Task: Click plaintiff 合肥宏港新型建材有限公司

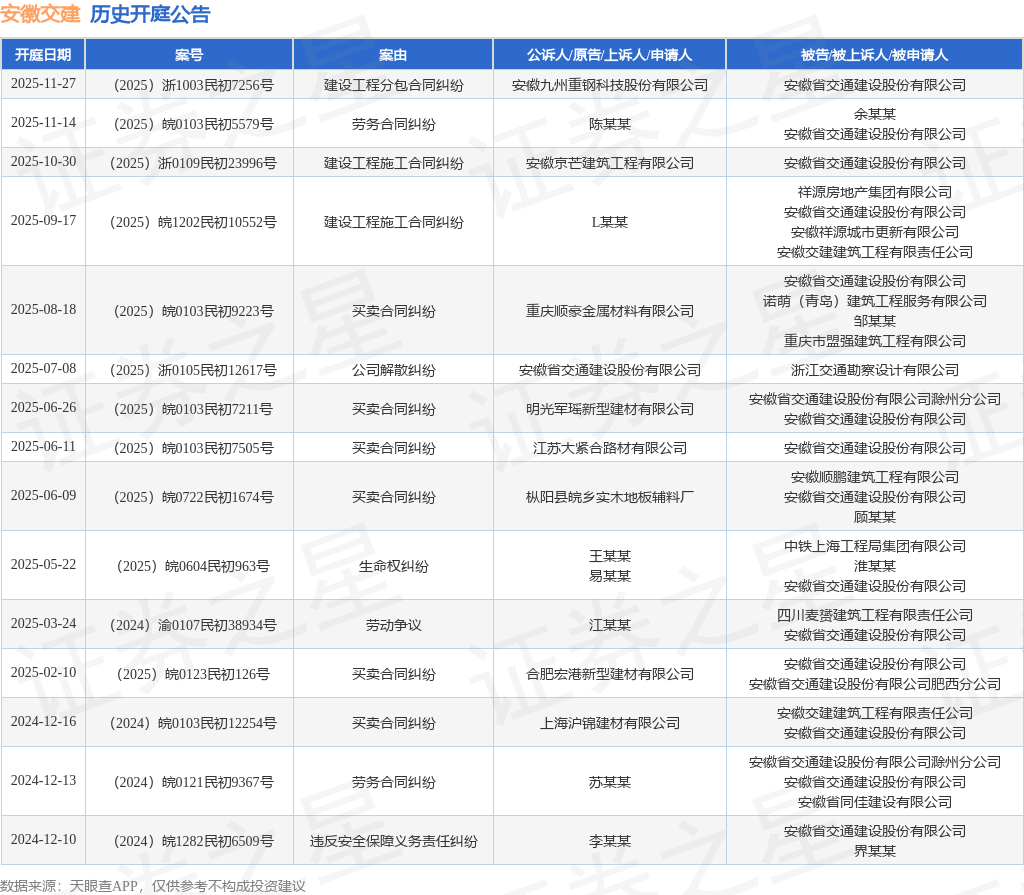Action: point(609,674)
